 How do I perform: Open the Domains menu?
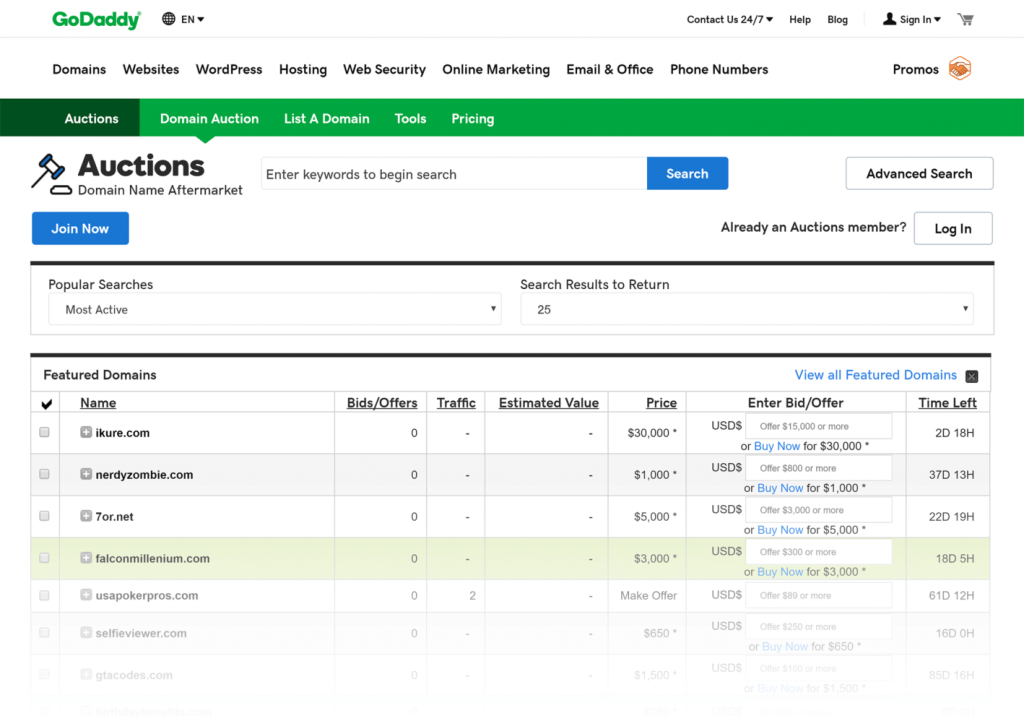[x=79, y=69]
